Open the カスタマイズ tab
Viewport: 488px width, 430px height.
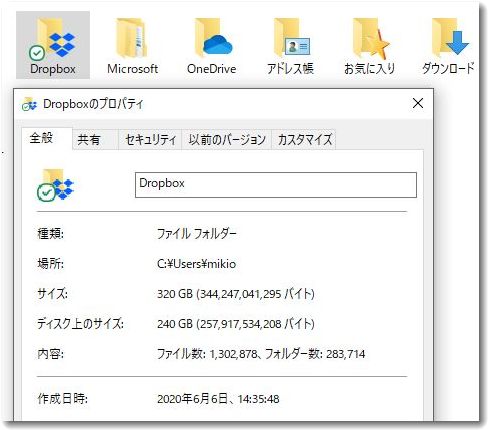305,139
